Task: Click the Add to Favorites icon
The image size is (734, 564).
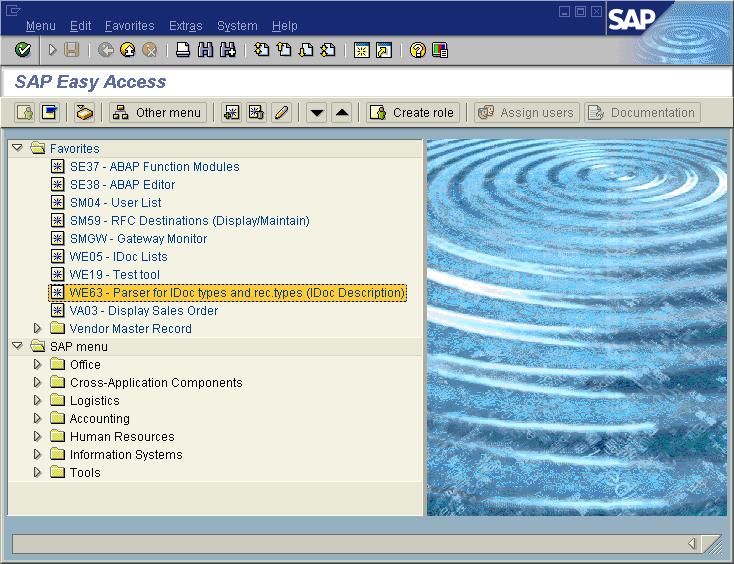Action: coord(231,112)
